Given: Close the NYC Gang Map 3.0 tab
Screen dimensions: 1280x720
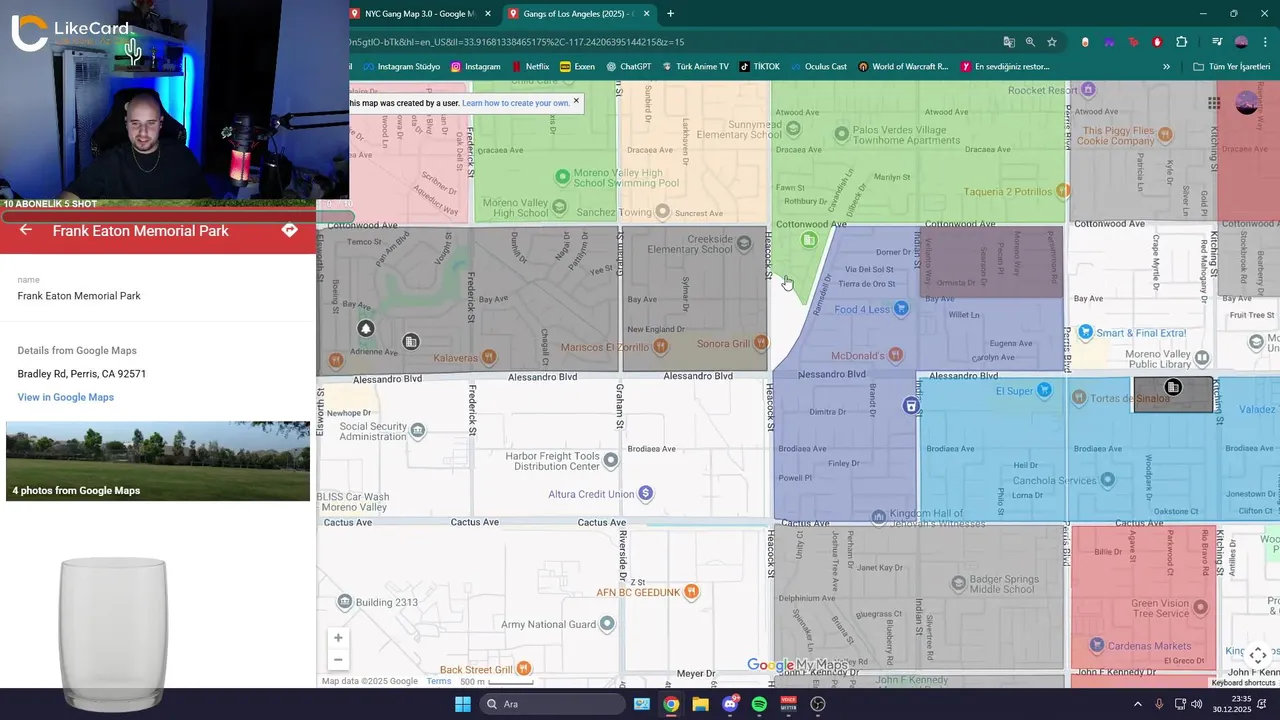Looking at the screenshot, I should (488, 14).
